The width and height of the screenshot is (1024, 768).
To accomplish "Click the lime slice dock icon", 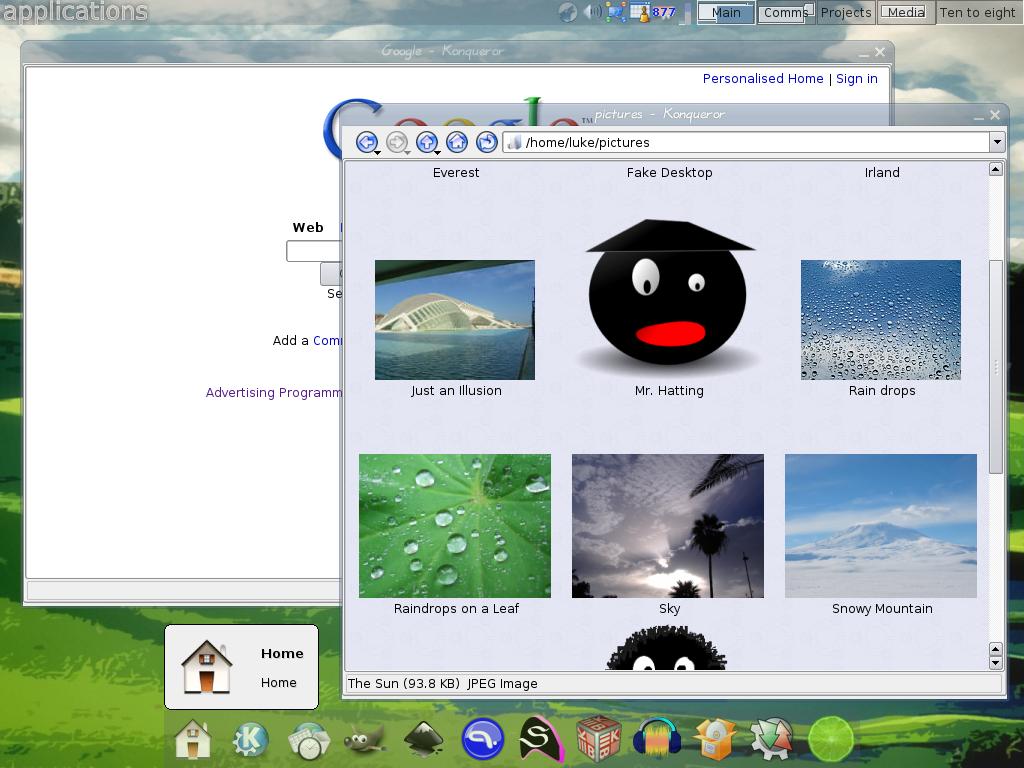I will tap(831, 739).
